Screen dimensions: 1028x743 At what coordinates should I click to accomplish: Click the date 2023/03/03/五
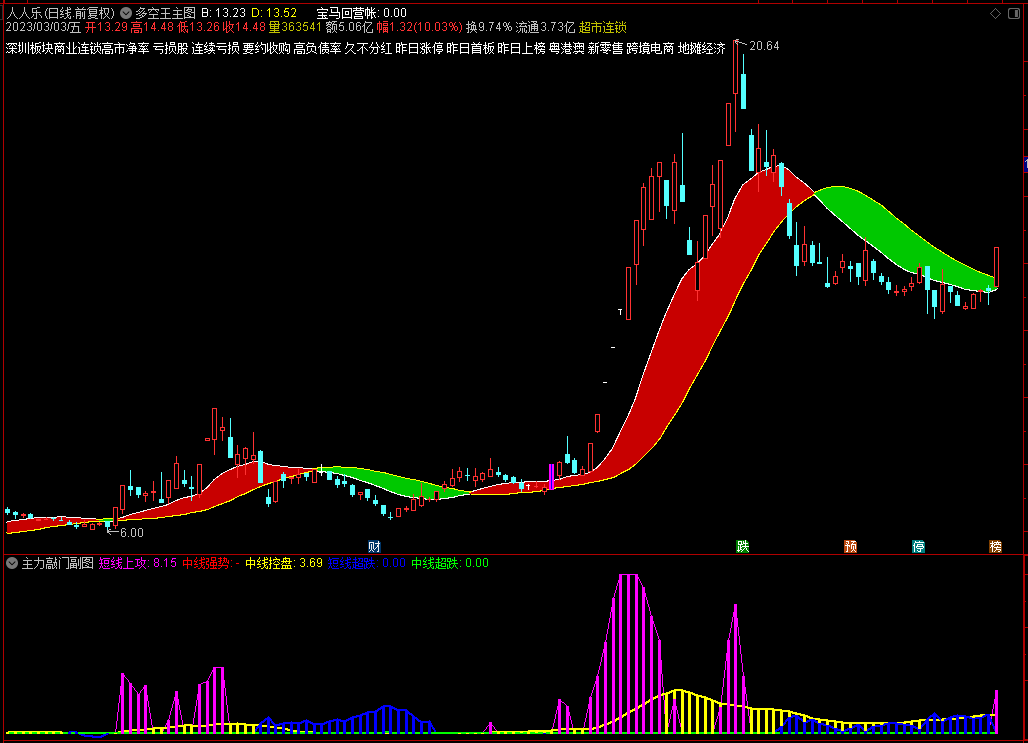pos(43,28)
